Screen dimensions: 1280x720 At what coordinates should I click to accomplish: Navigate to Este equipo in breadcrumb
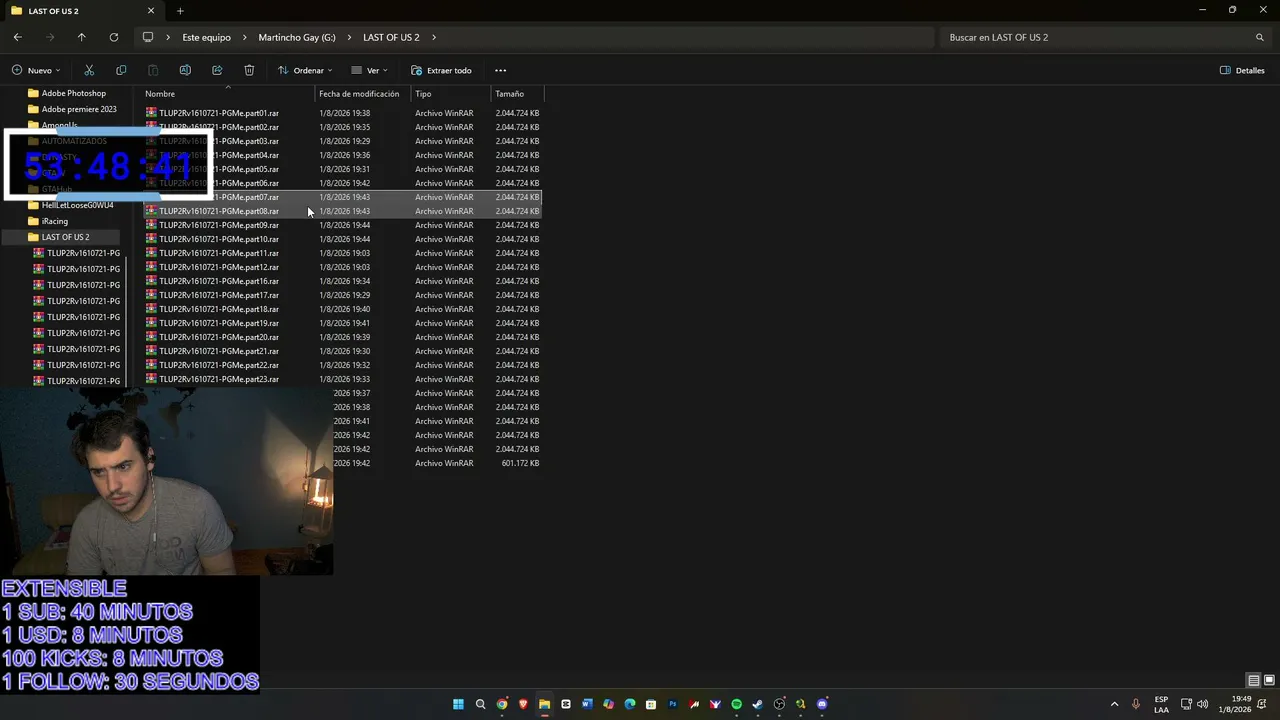(206, 37)
